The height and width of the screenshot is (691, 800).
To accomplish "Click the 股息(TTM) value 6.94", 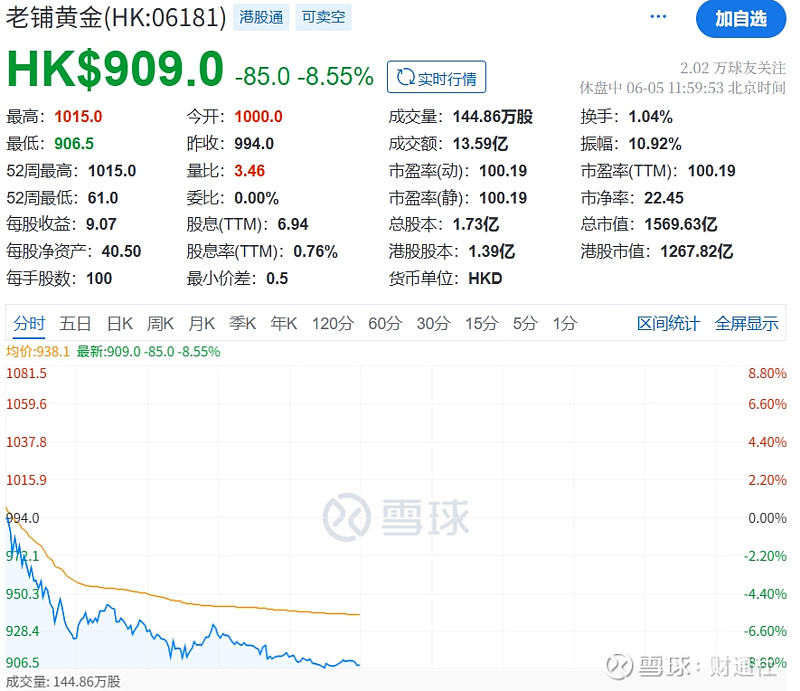I will pos(293,224).
